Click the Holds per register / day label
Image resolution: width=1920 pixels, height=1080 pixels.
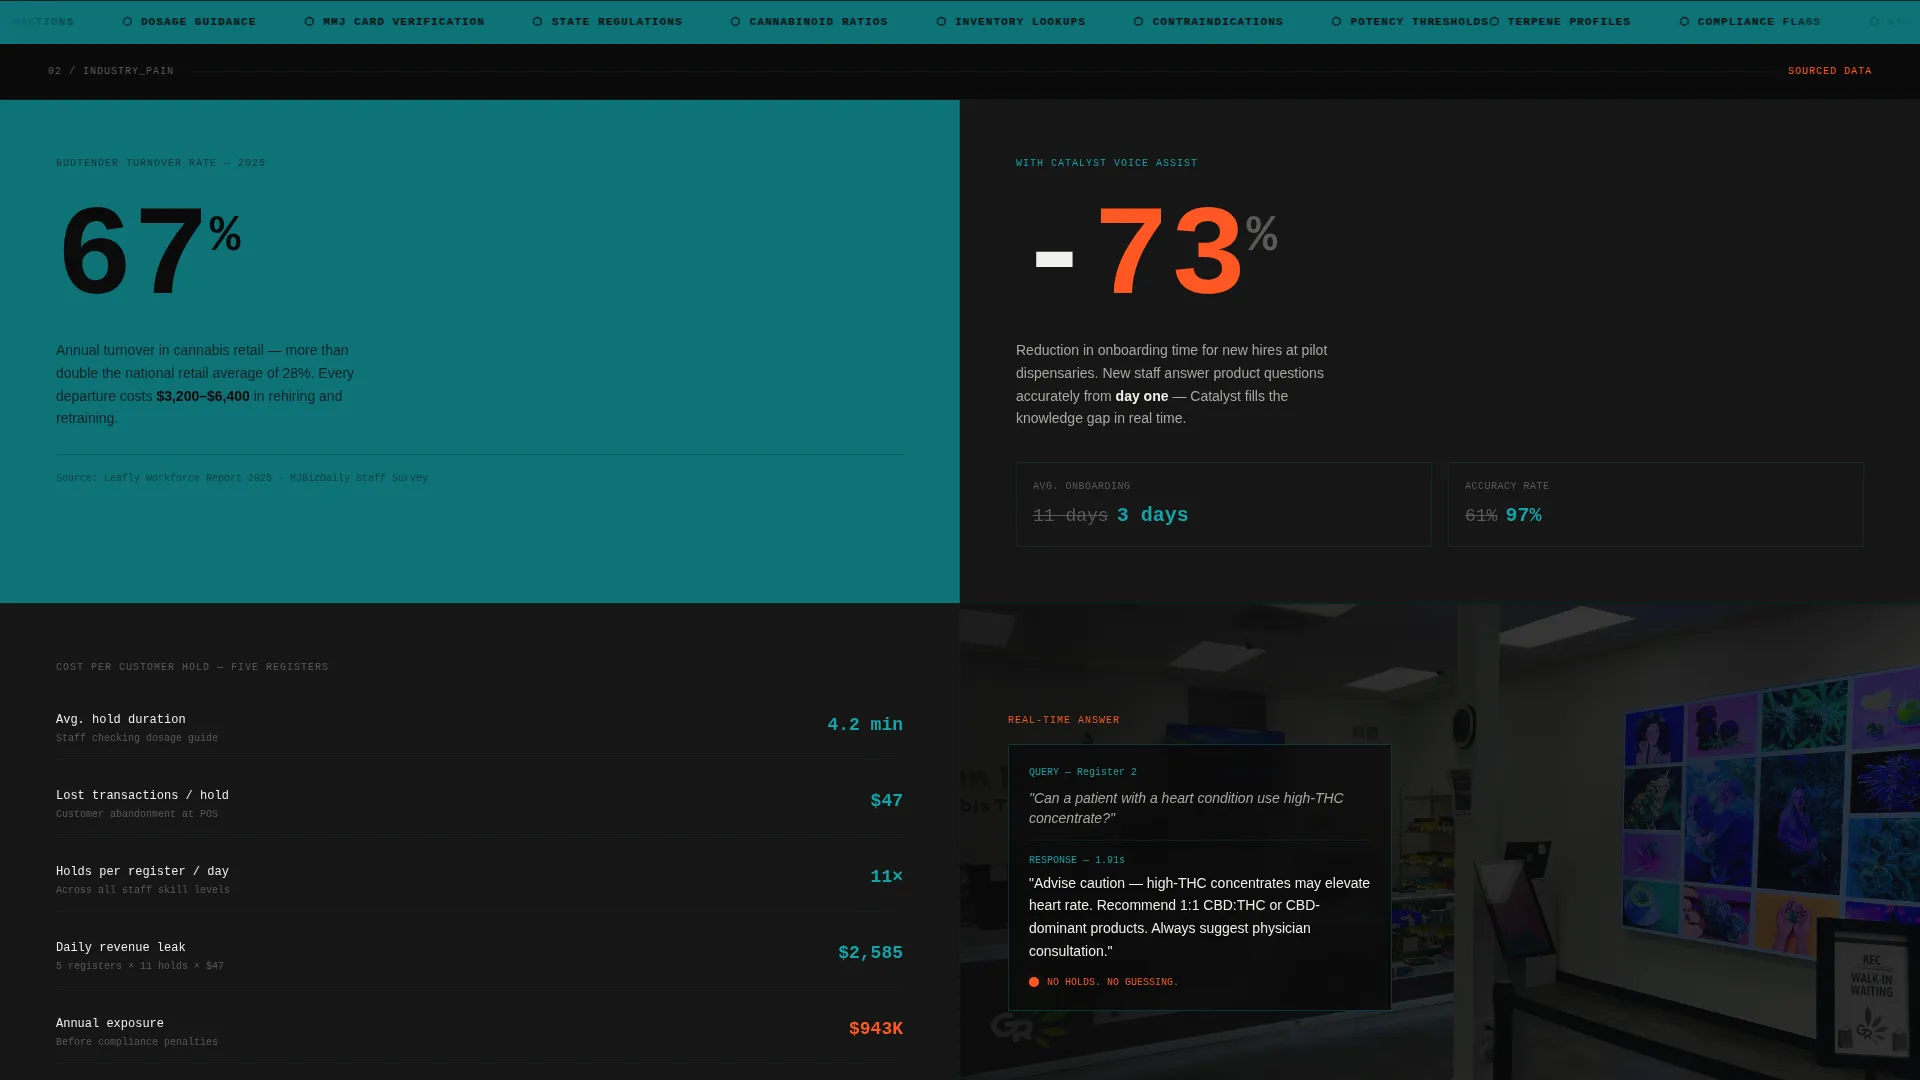click(x=142, y=872)
